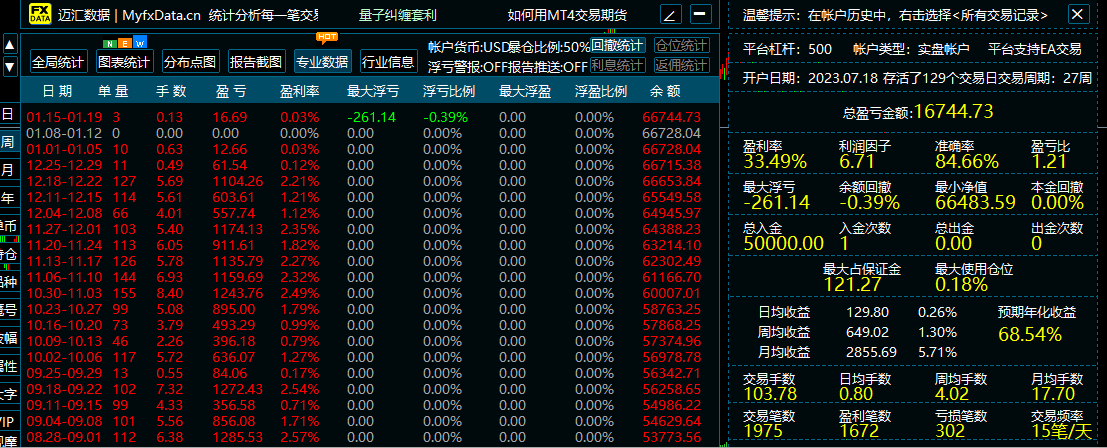The image size is (1107, 448).
Task: Open 行业信息 section
Action: click(388, 61)
